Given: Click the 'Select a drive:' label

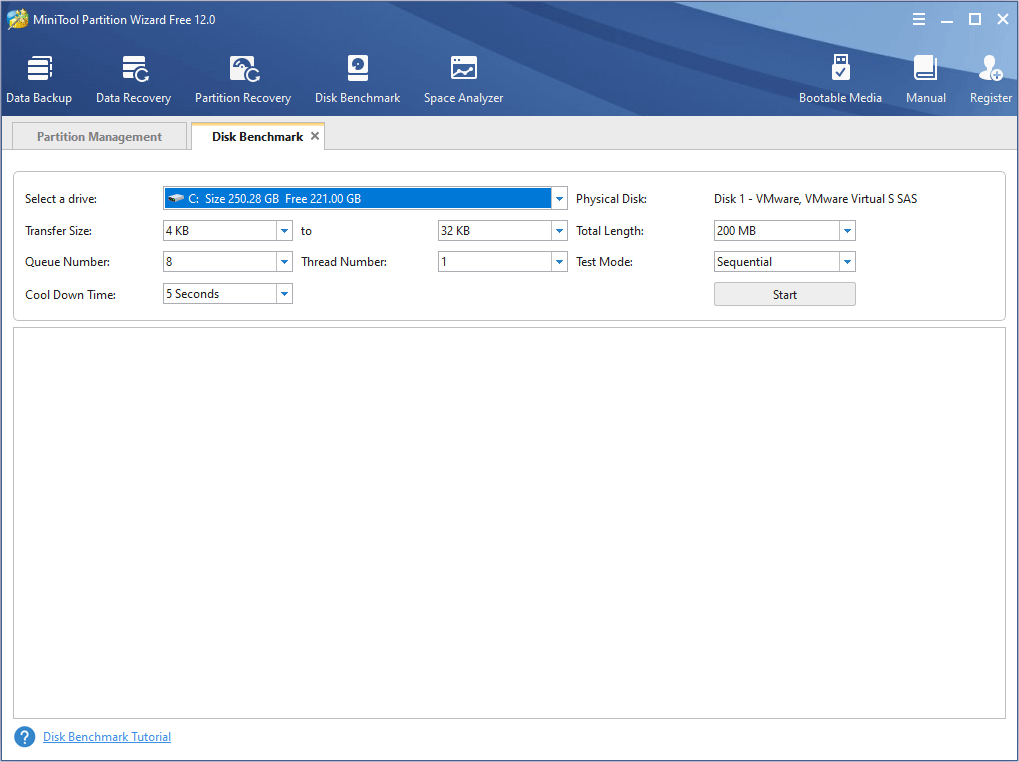Looking at the screenshot, I should point(61,199).
